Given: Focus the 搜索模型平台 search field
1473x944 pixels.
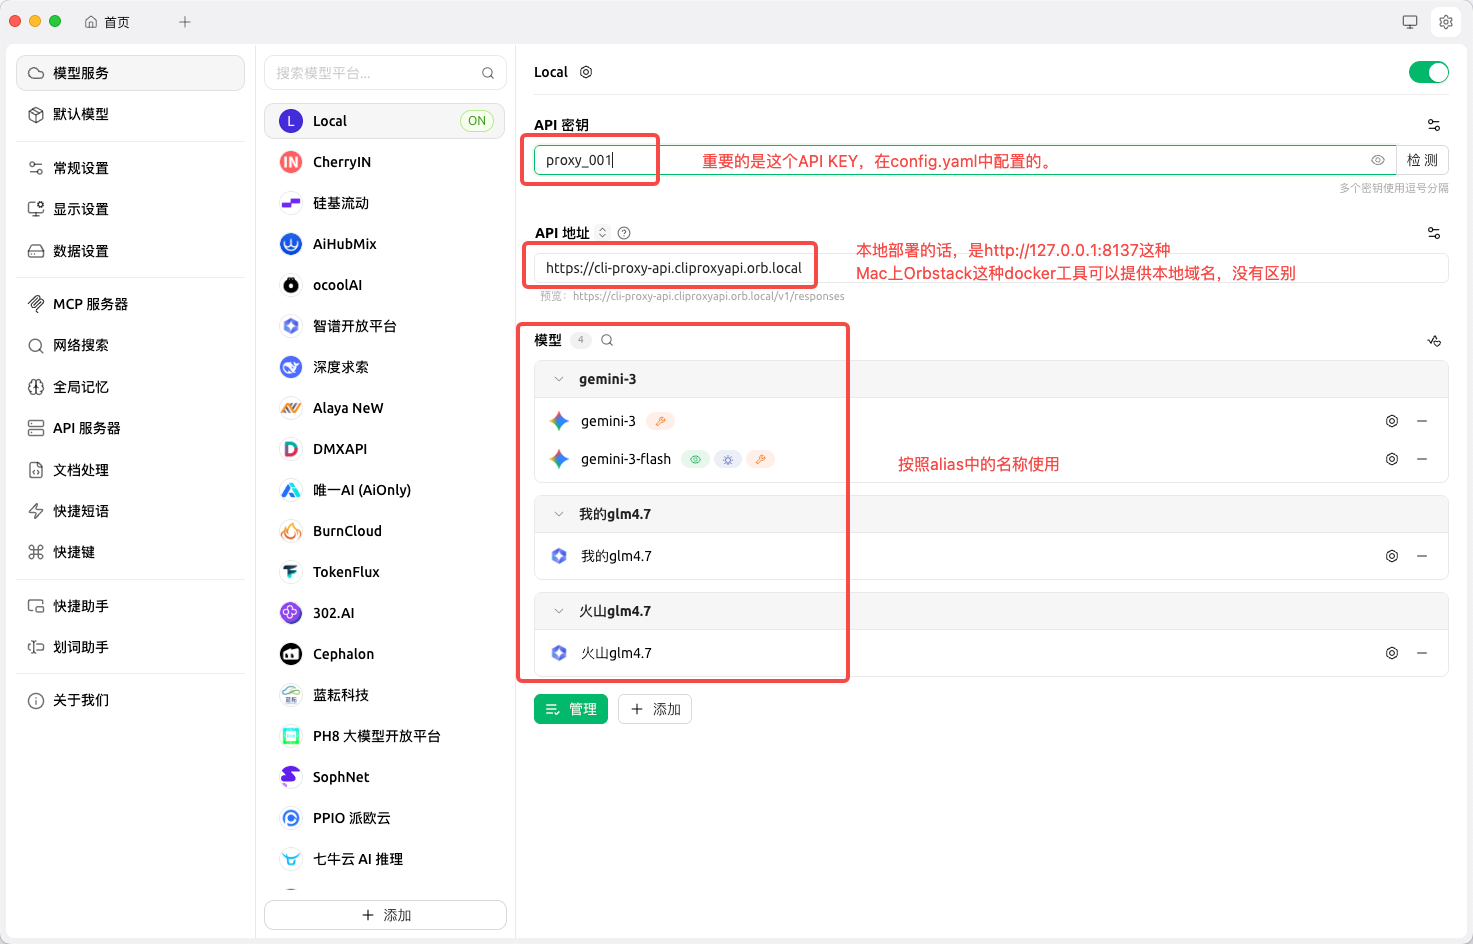Looking at the screenshot, I should [385, 73].
